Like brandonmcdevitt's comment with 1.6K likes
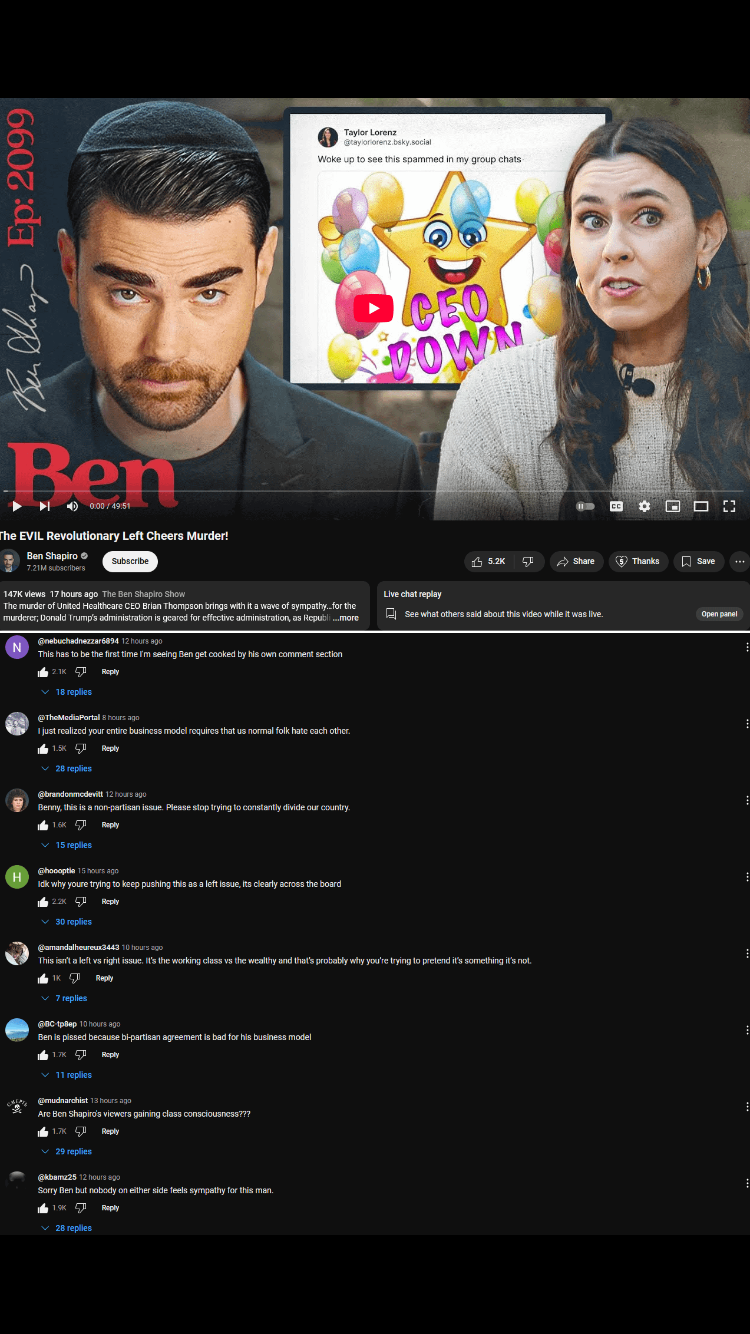The height and width of the screenshot is (1334, 750). [43, 825]
